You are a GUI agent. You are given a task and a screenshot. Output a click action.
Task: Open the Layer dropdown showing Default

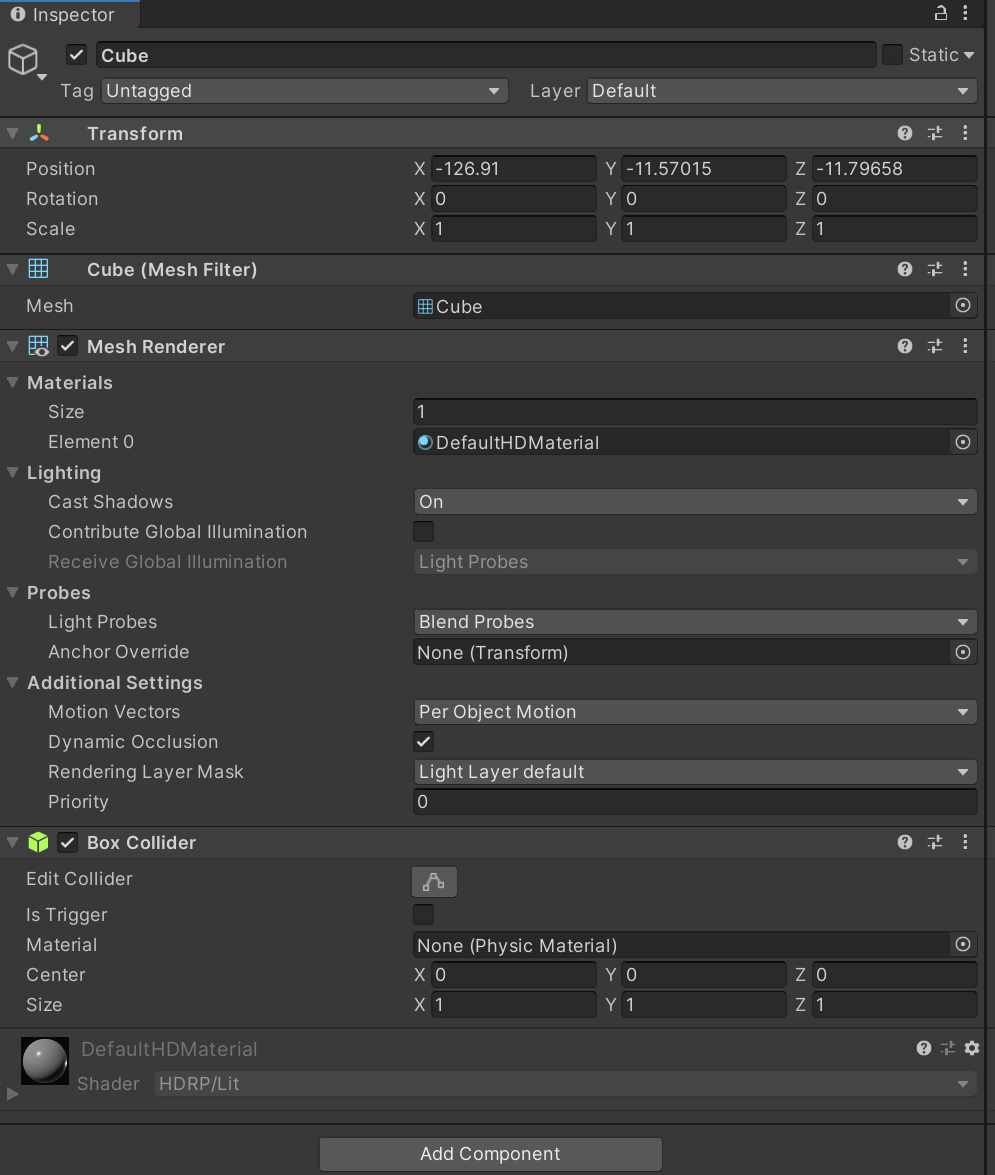pos(781,91)
